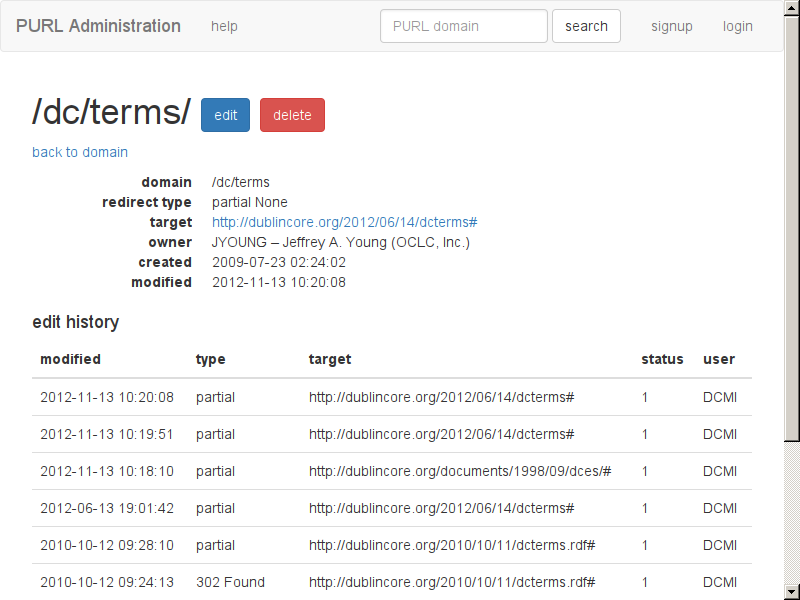This screenshot has height=600, width=800.
Task: Click the target column header
Action: [330, 359]
